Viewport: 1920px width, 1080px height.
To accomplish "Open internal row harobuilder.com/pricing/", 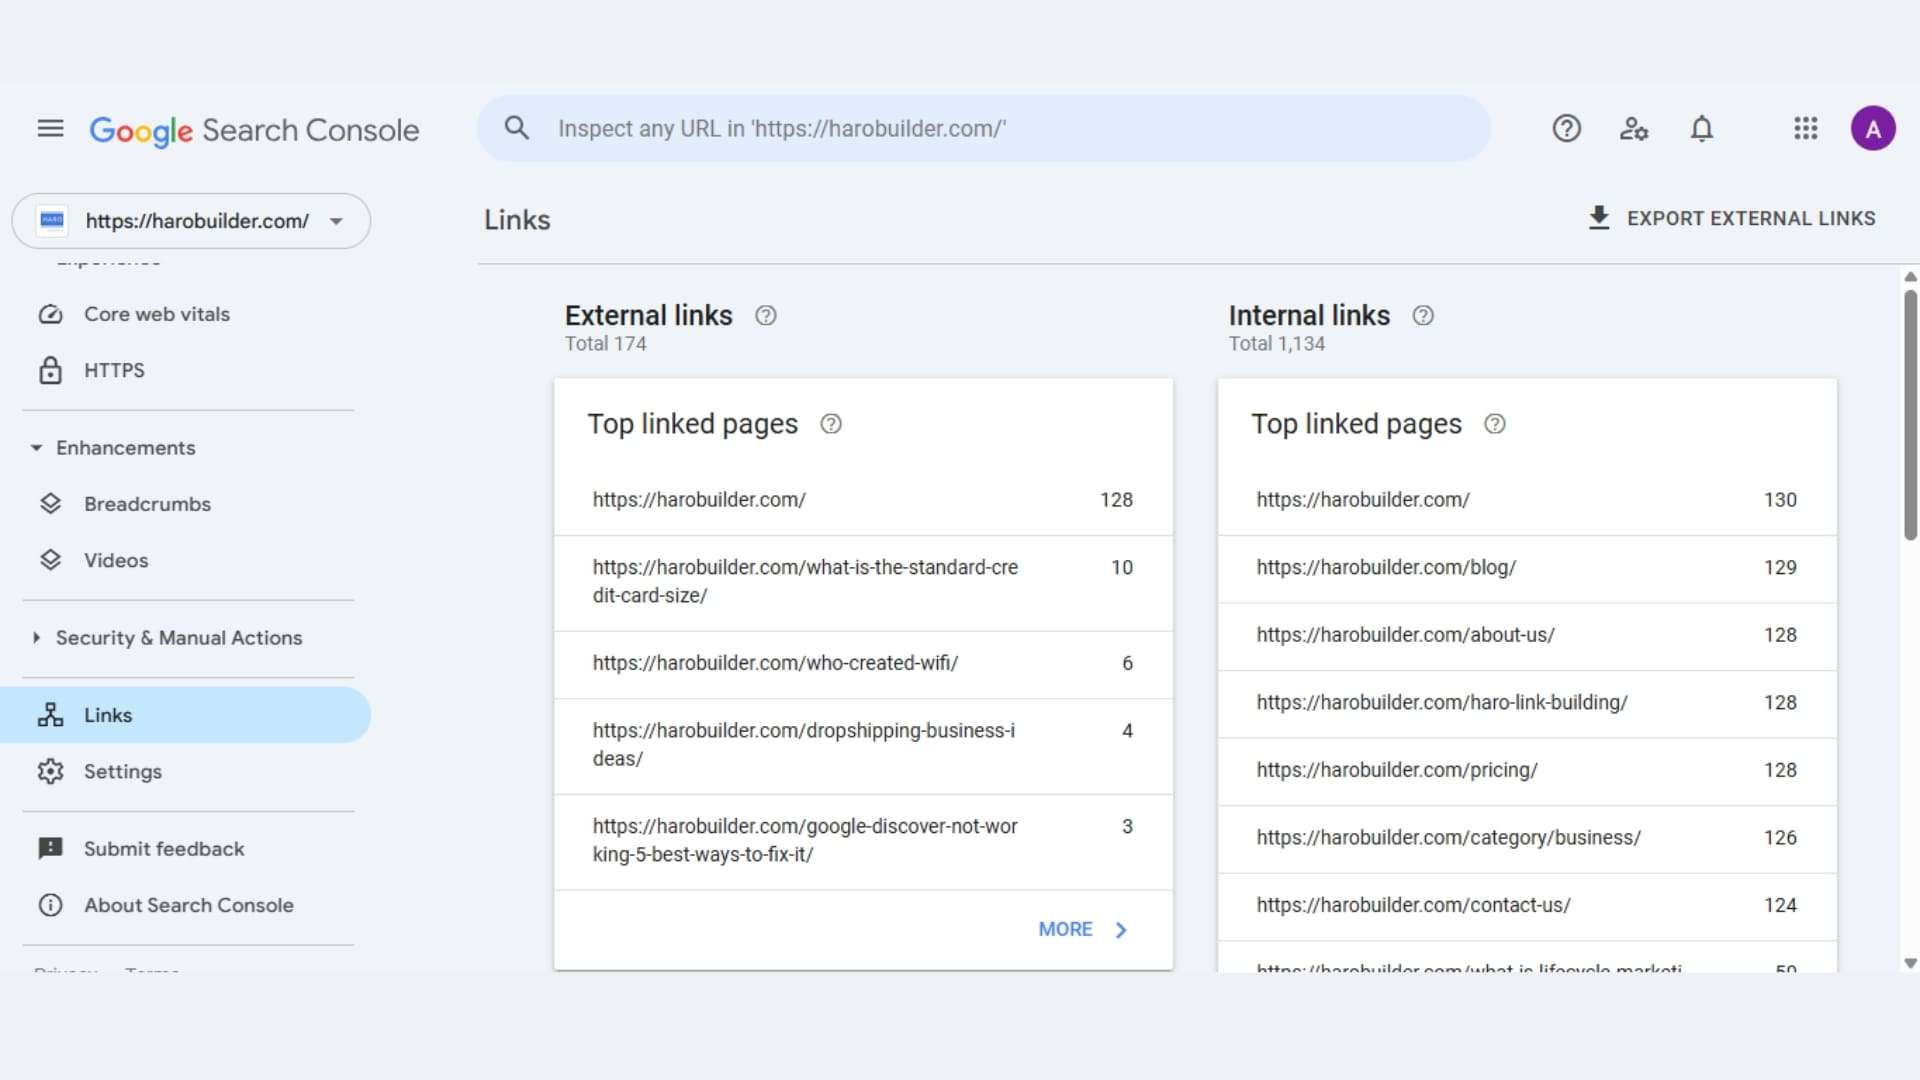I will pyautogui.click(x=1527, y=771).
